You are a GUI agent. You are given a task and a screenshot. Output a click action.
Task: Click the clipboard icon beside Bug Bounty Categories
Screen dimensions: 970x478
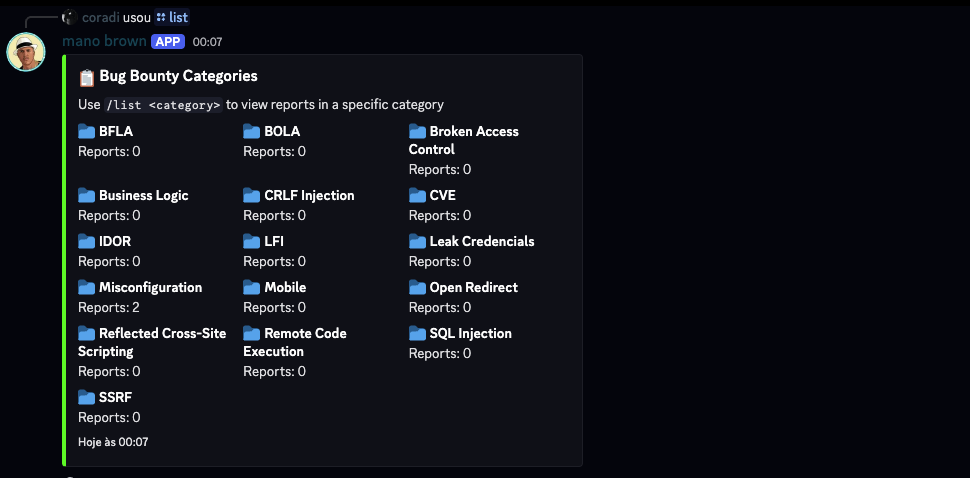87,77
